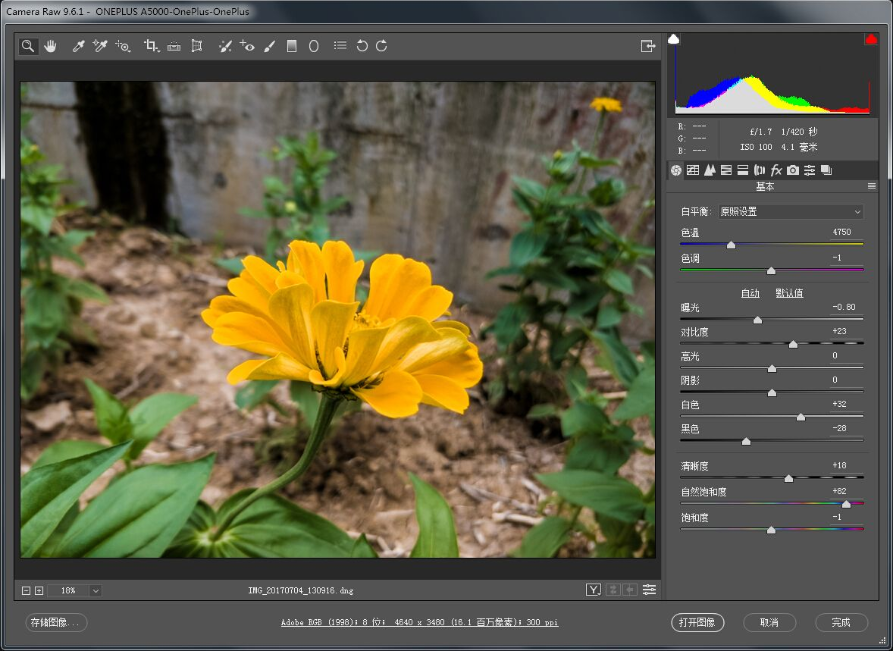This screenshot has height=651, width=894.
Task: Open the 白平衡 white balance dropdown
Action: coord(790,212)
